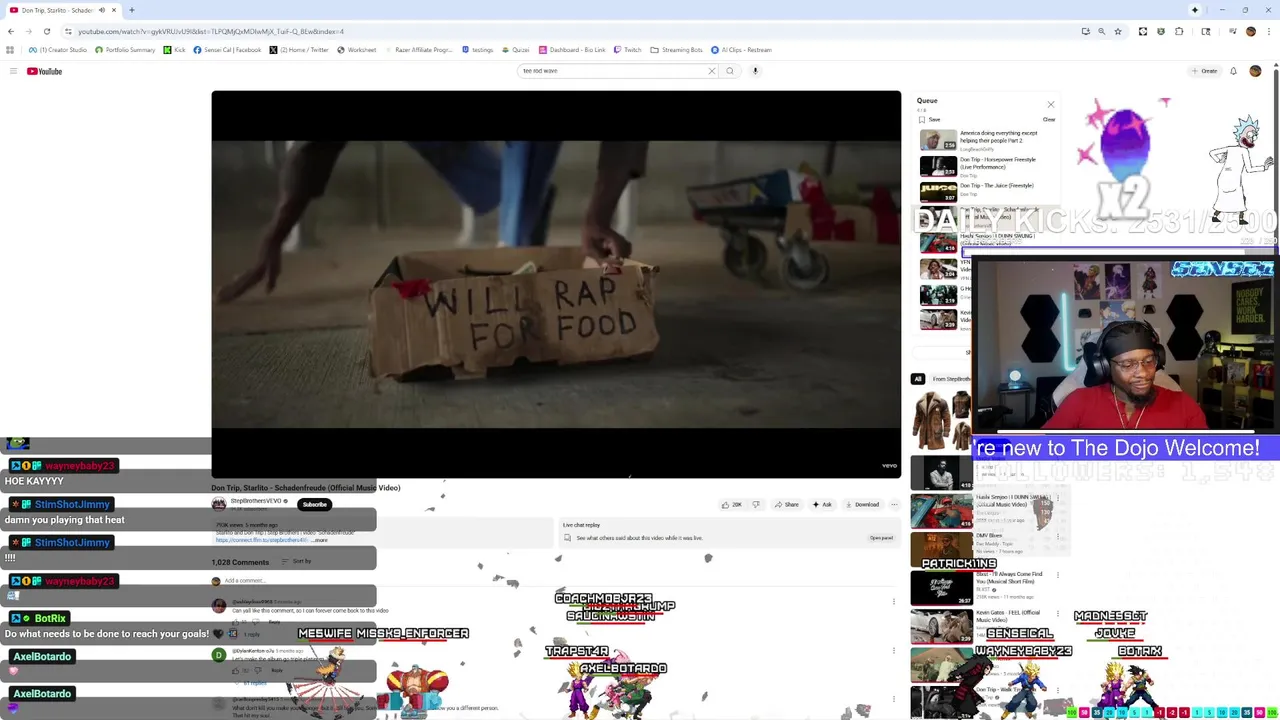The image size is (1280, 720).
Task: Bookmark this page with star icon
Action: click(x=1118, y=31)
